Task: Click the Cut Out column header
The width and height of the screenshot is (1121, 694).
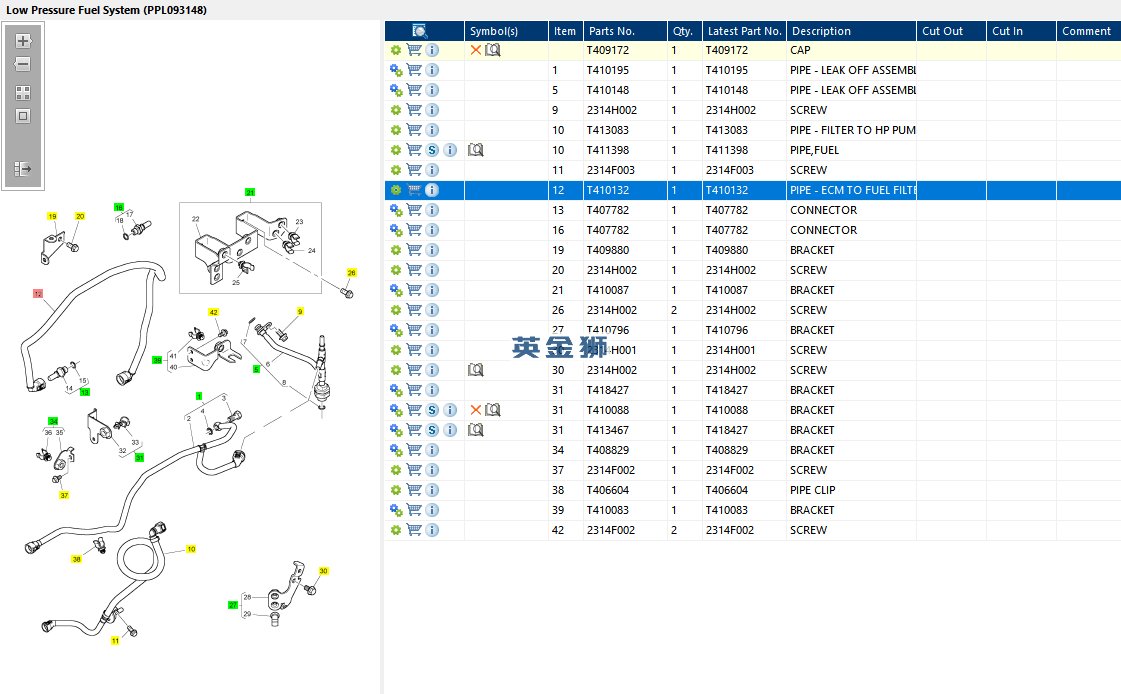Action: (x=951, y=31)
